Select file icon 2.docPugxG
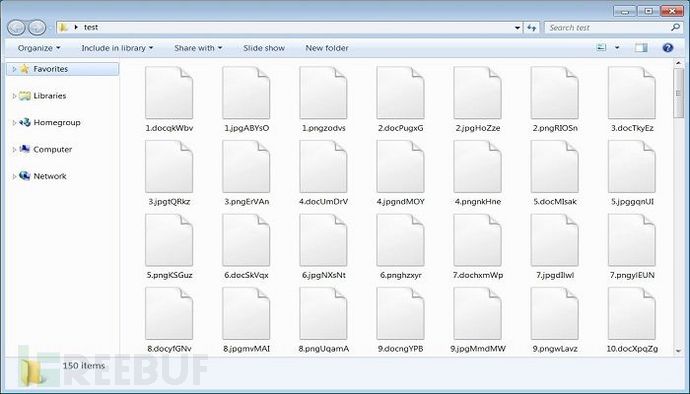The height and width of the screenshot is (394, 690). (x=400, y=93)
